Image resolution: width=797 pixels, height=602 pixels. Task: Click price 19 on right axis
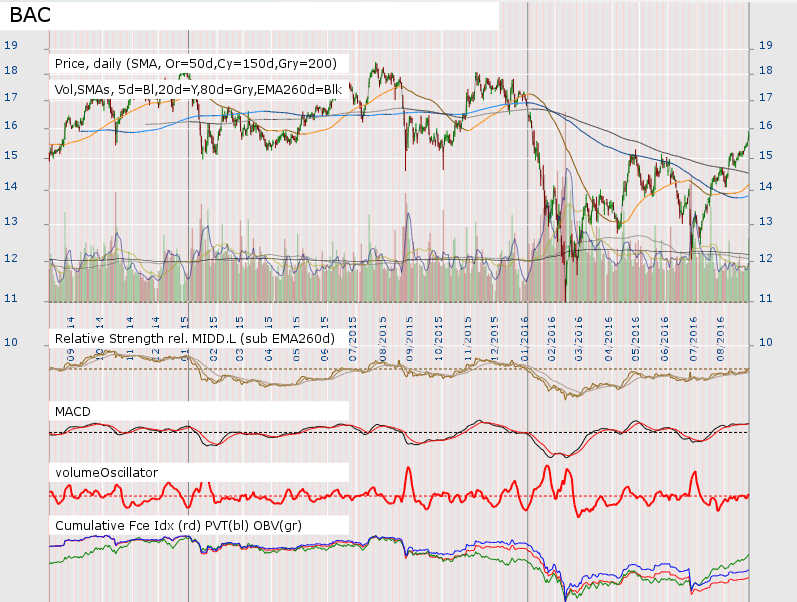point(765,45)
